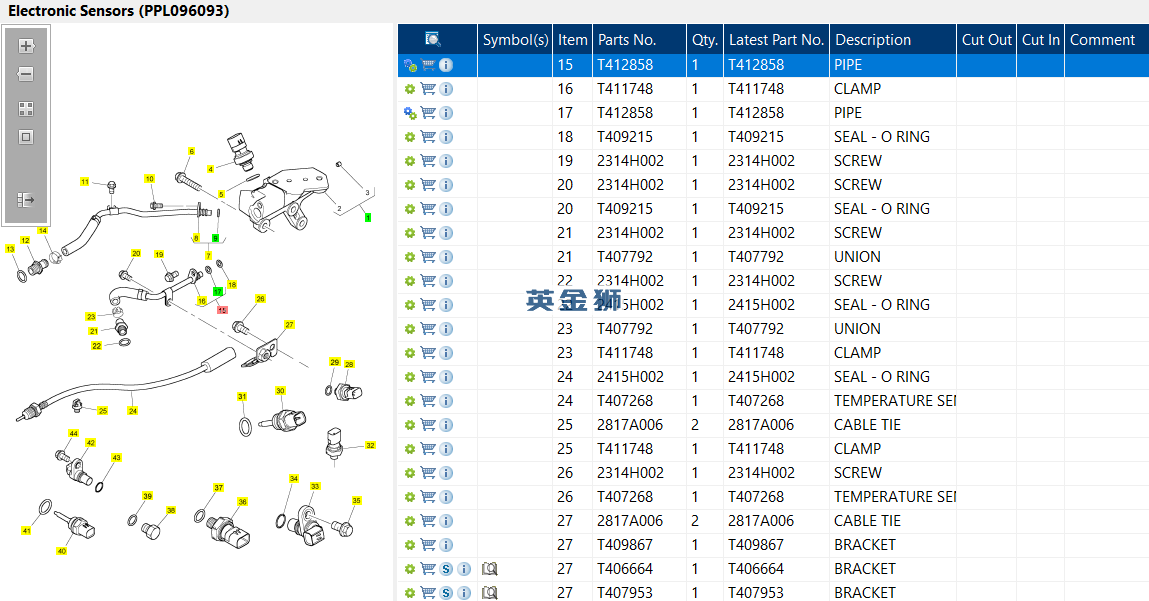Zoom in on the parts diagram
Viewport: 1149px width, 601px height.
(x=26, y=46)
